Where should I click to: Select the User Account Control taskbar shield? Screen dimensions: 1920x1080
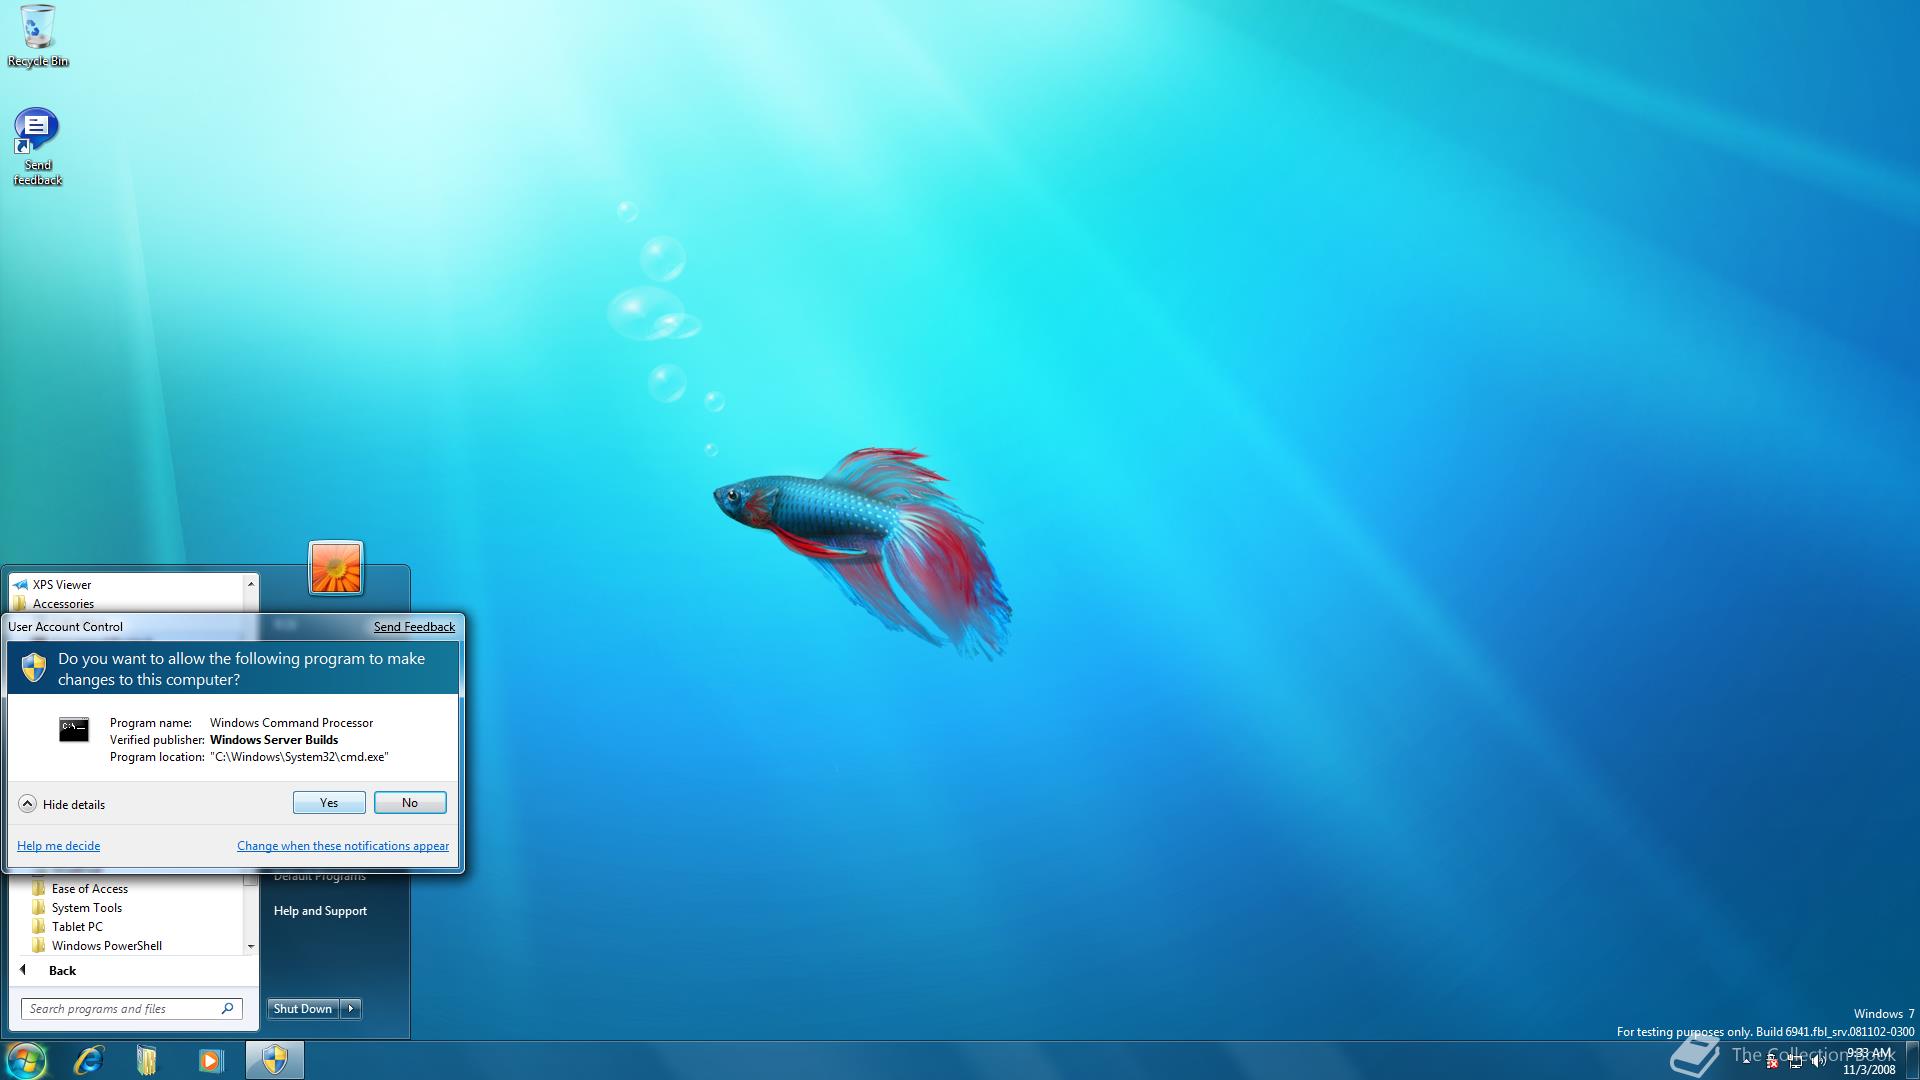[x=275, y=1060]
